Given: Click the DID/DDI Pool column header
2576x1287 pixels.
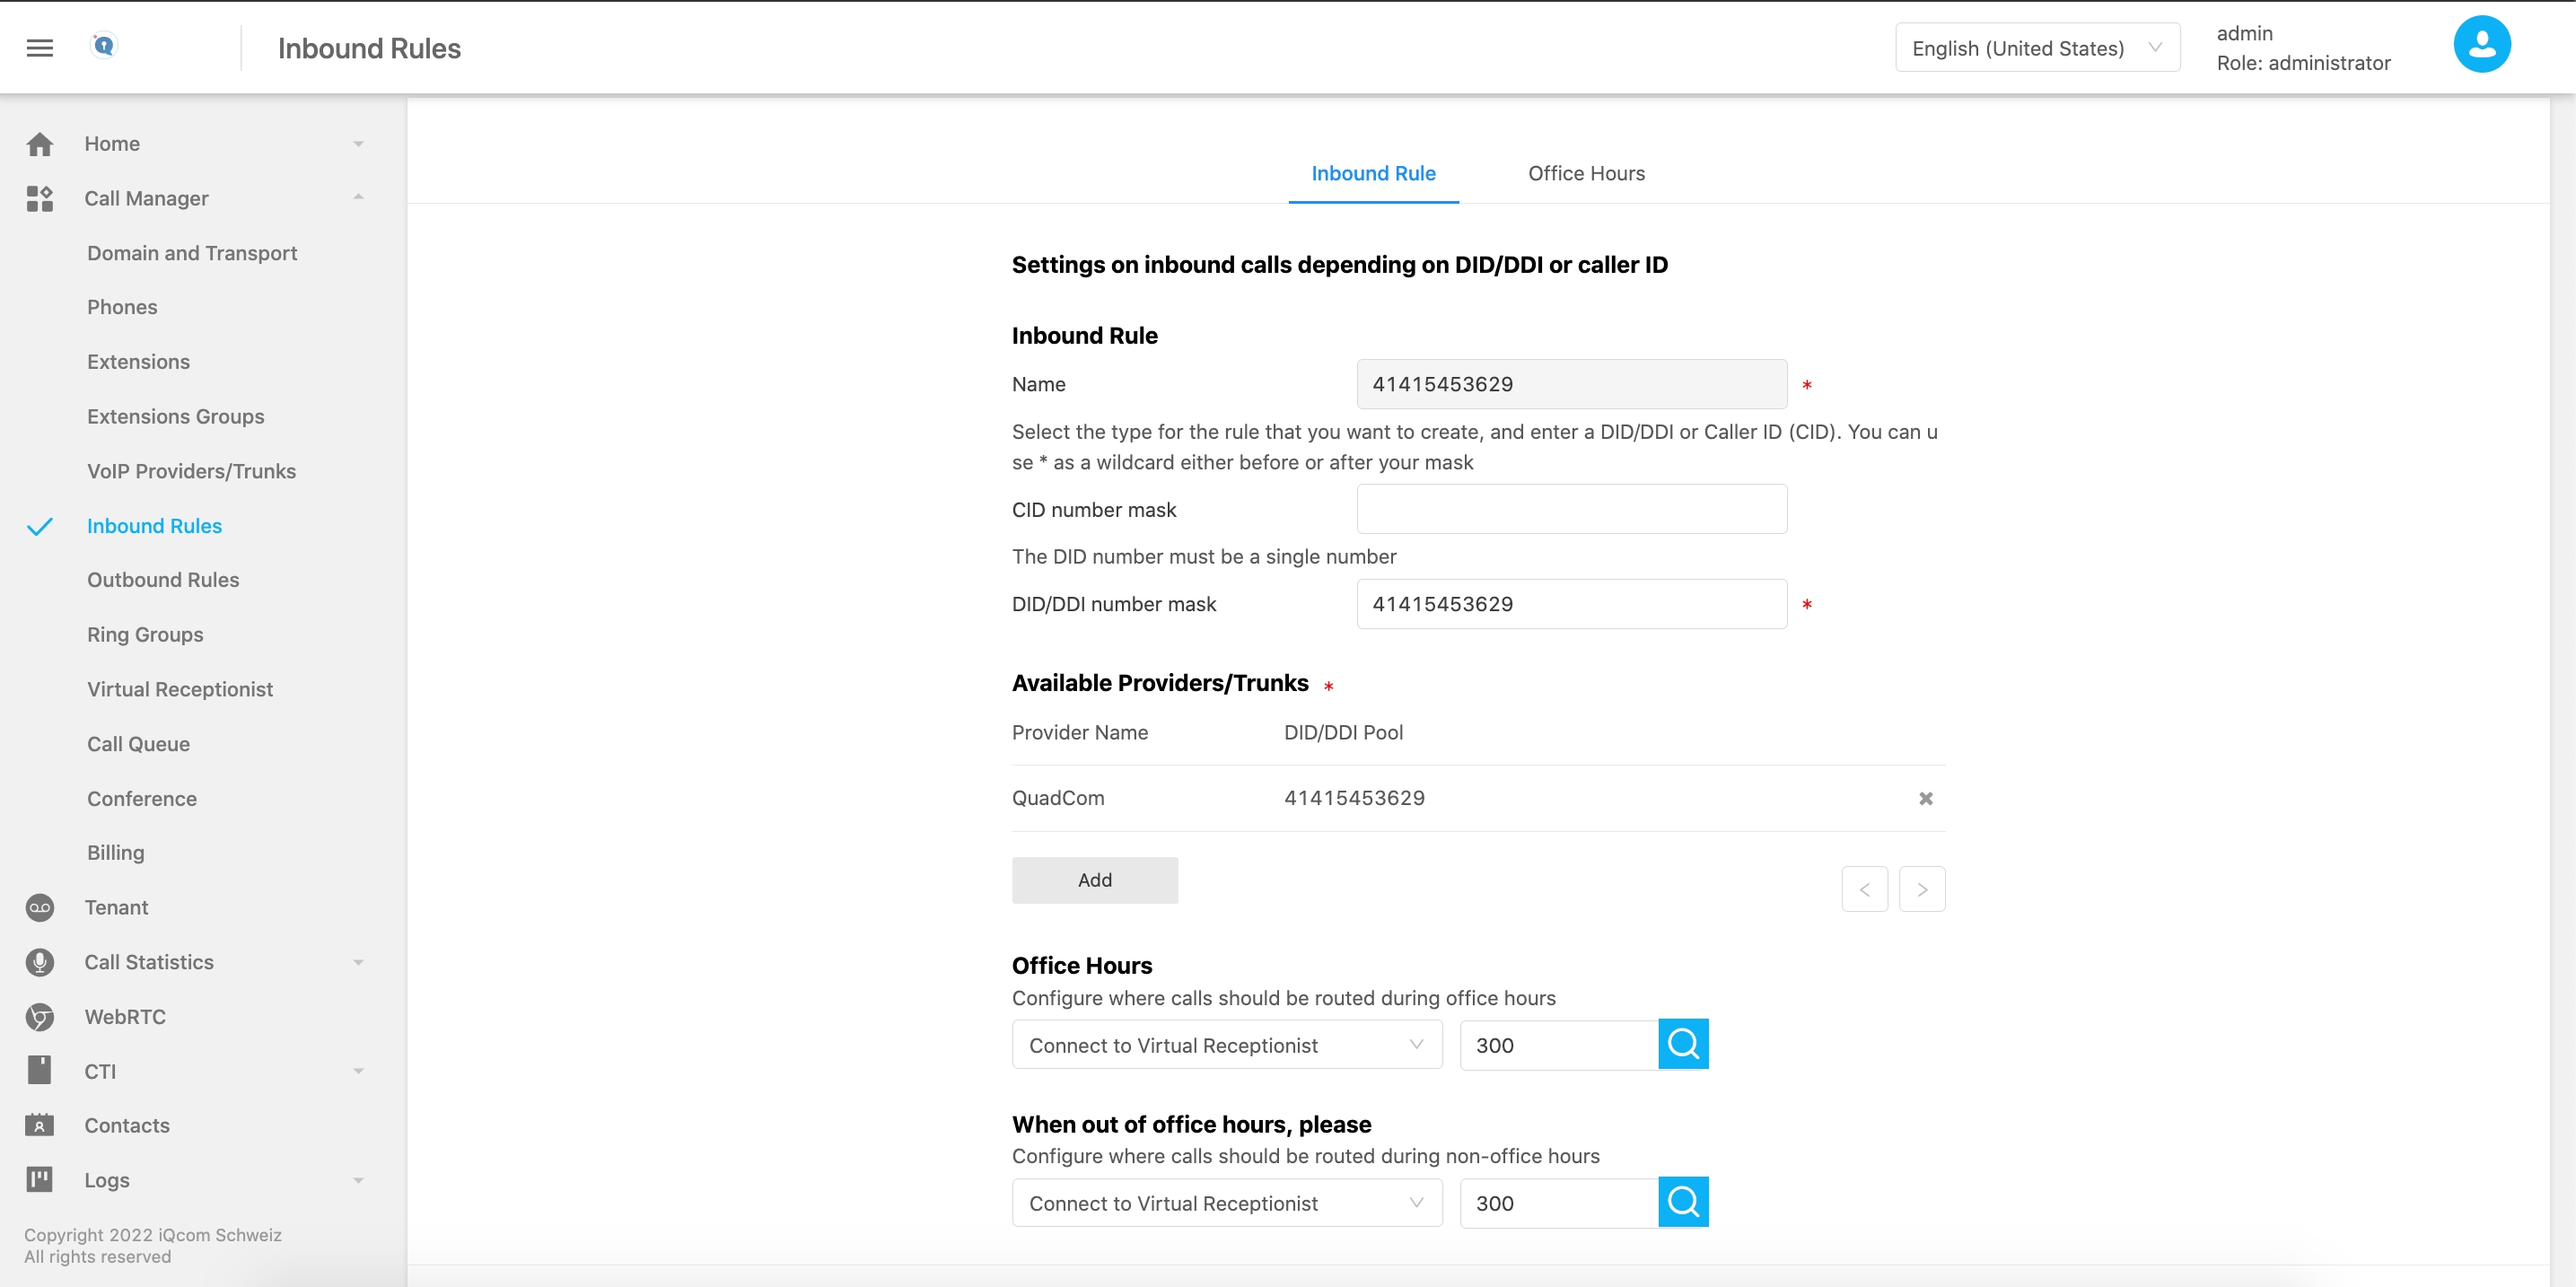Looking at the screenshot, I should pyautogui.click(x=1343, y=733).
